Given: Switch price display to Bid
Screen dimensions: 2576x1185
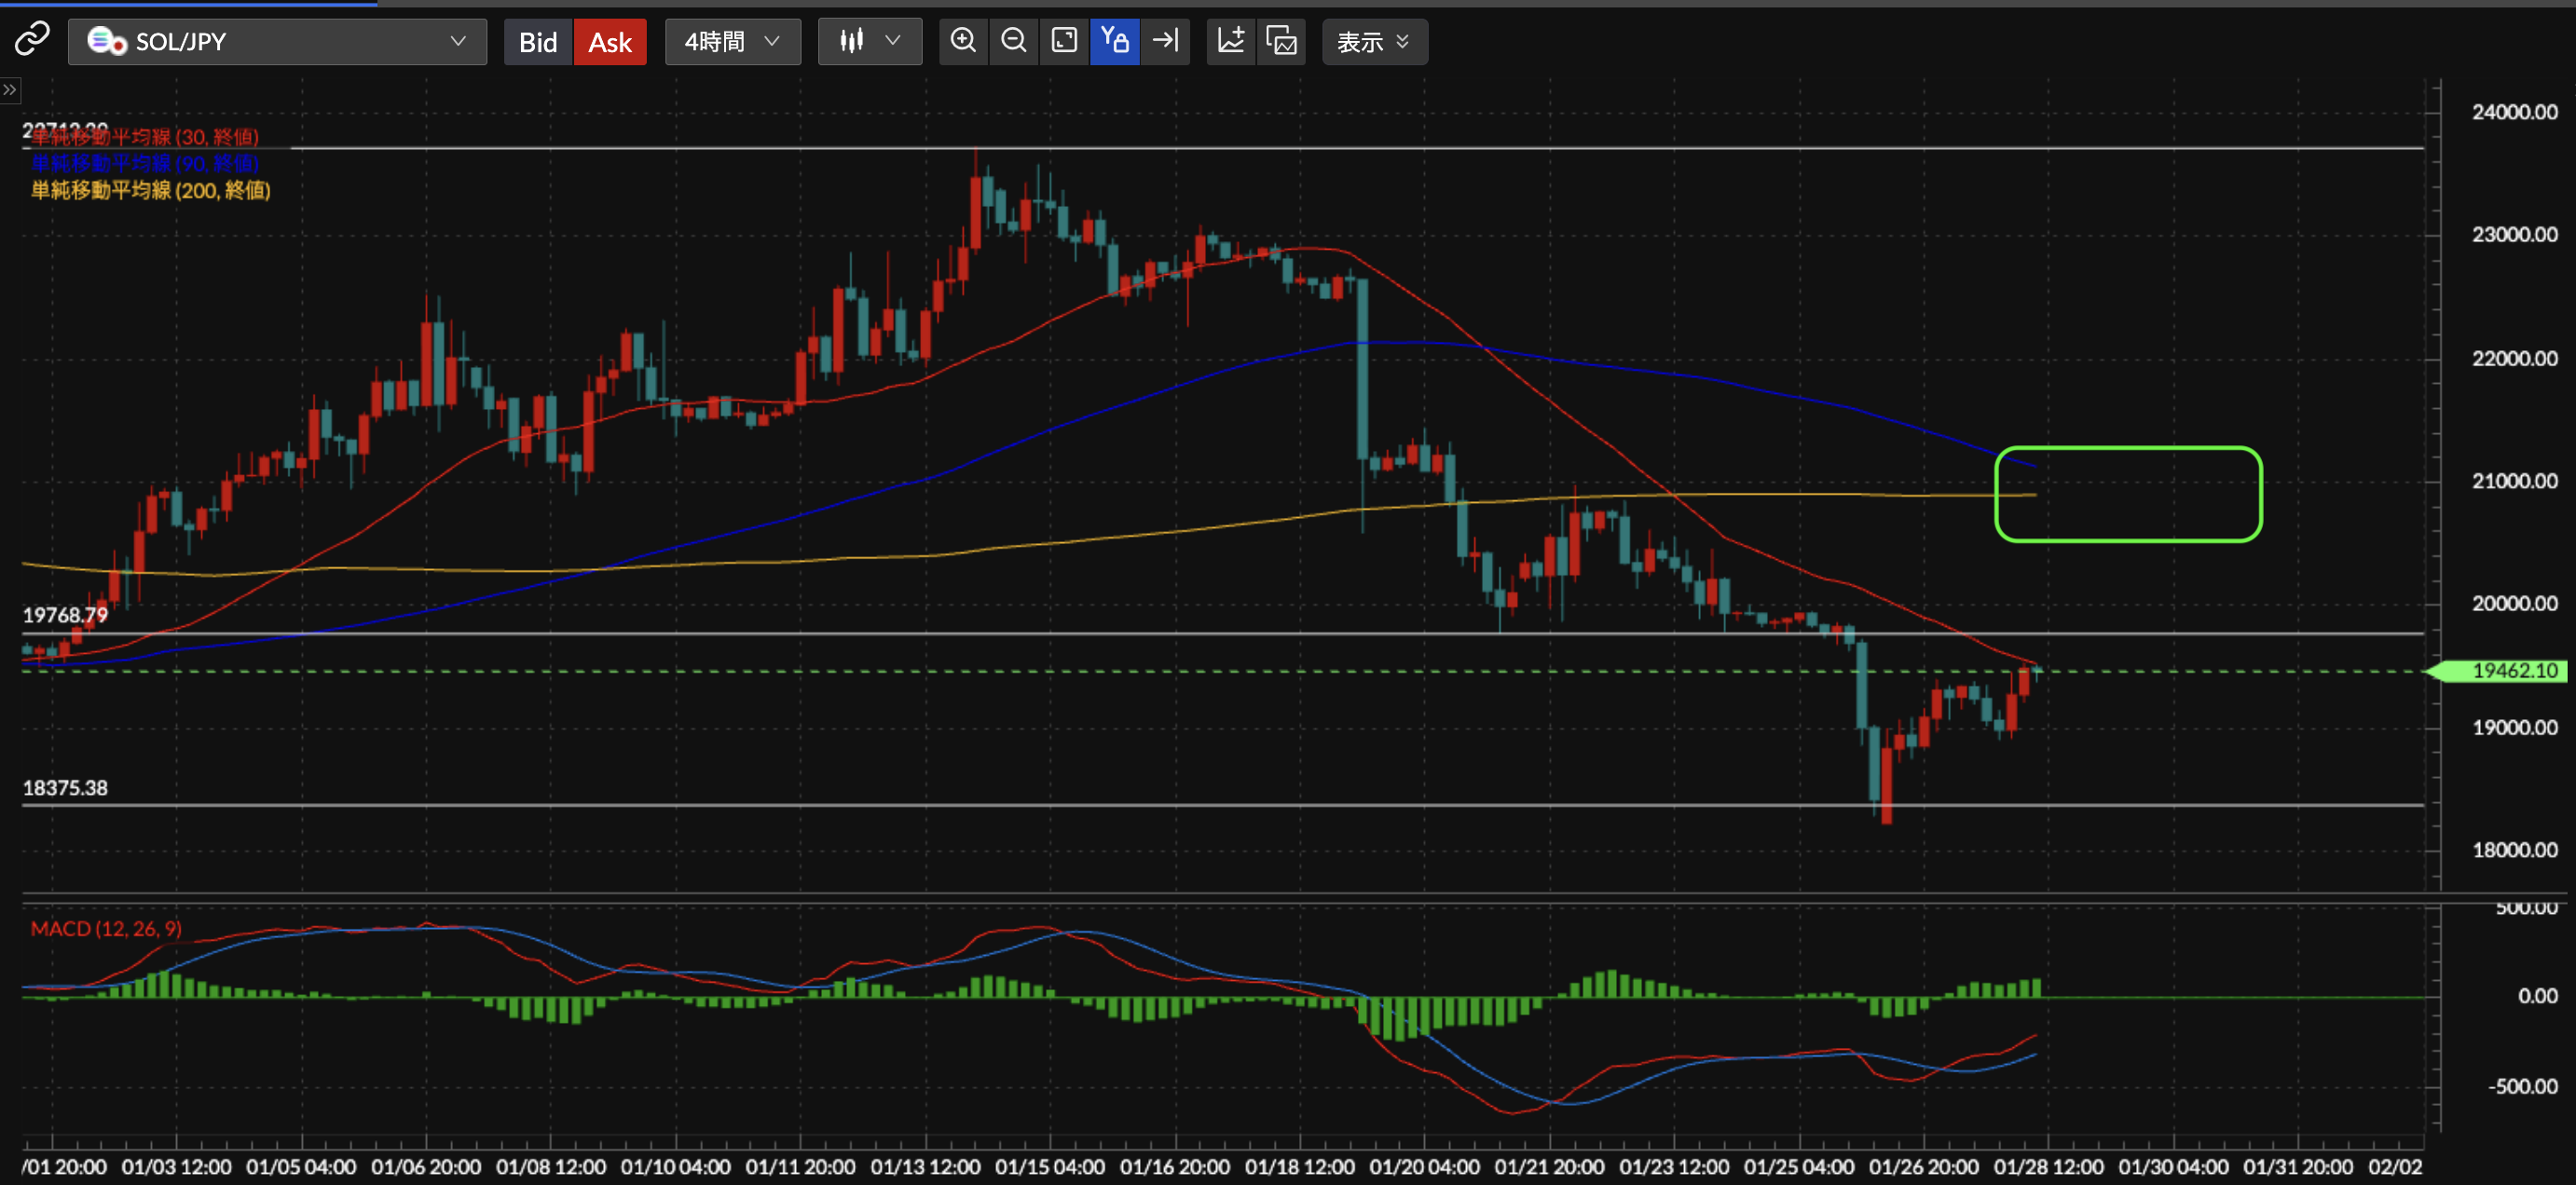Looking at the screenshot, I should (537, 42).
